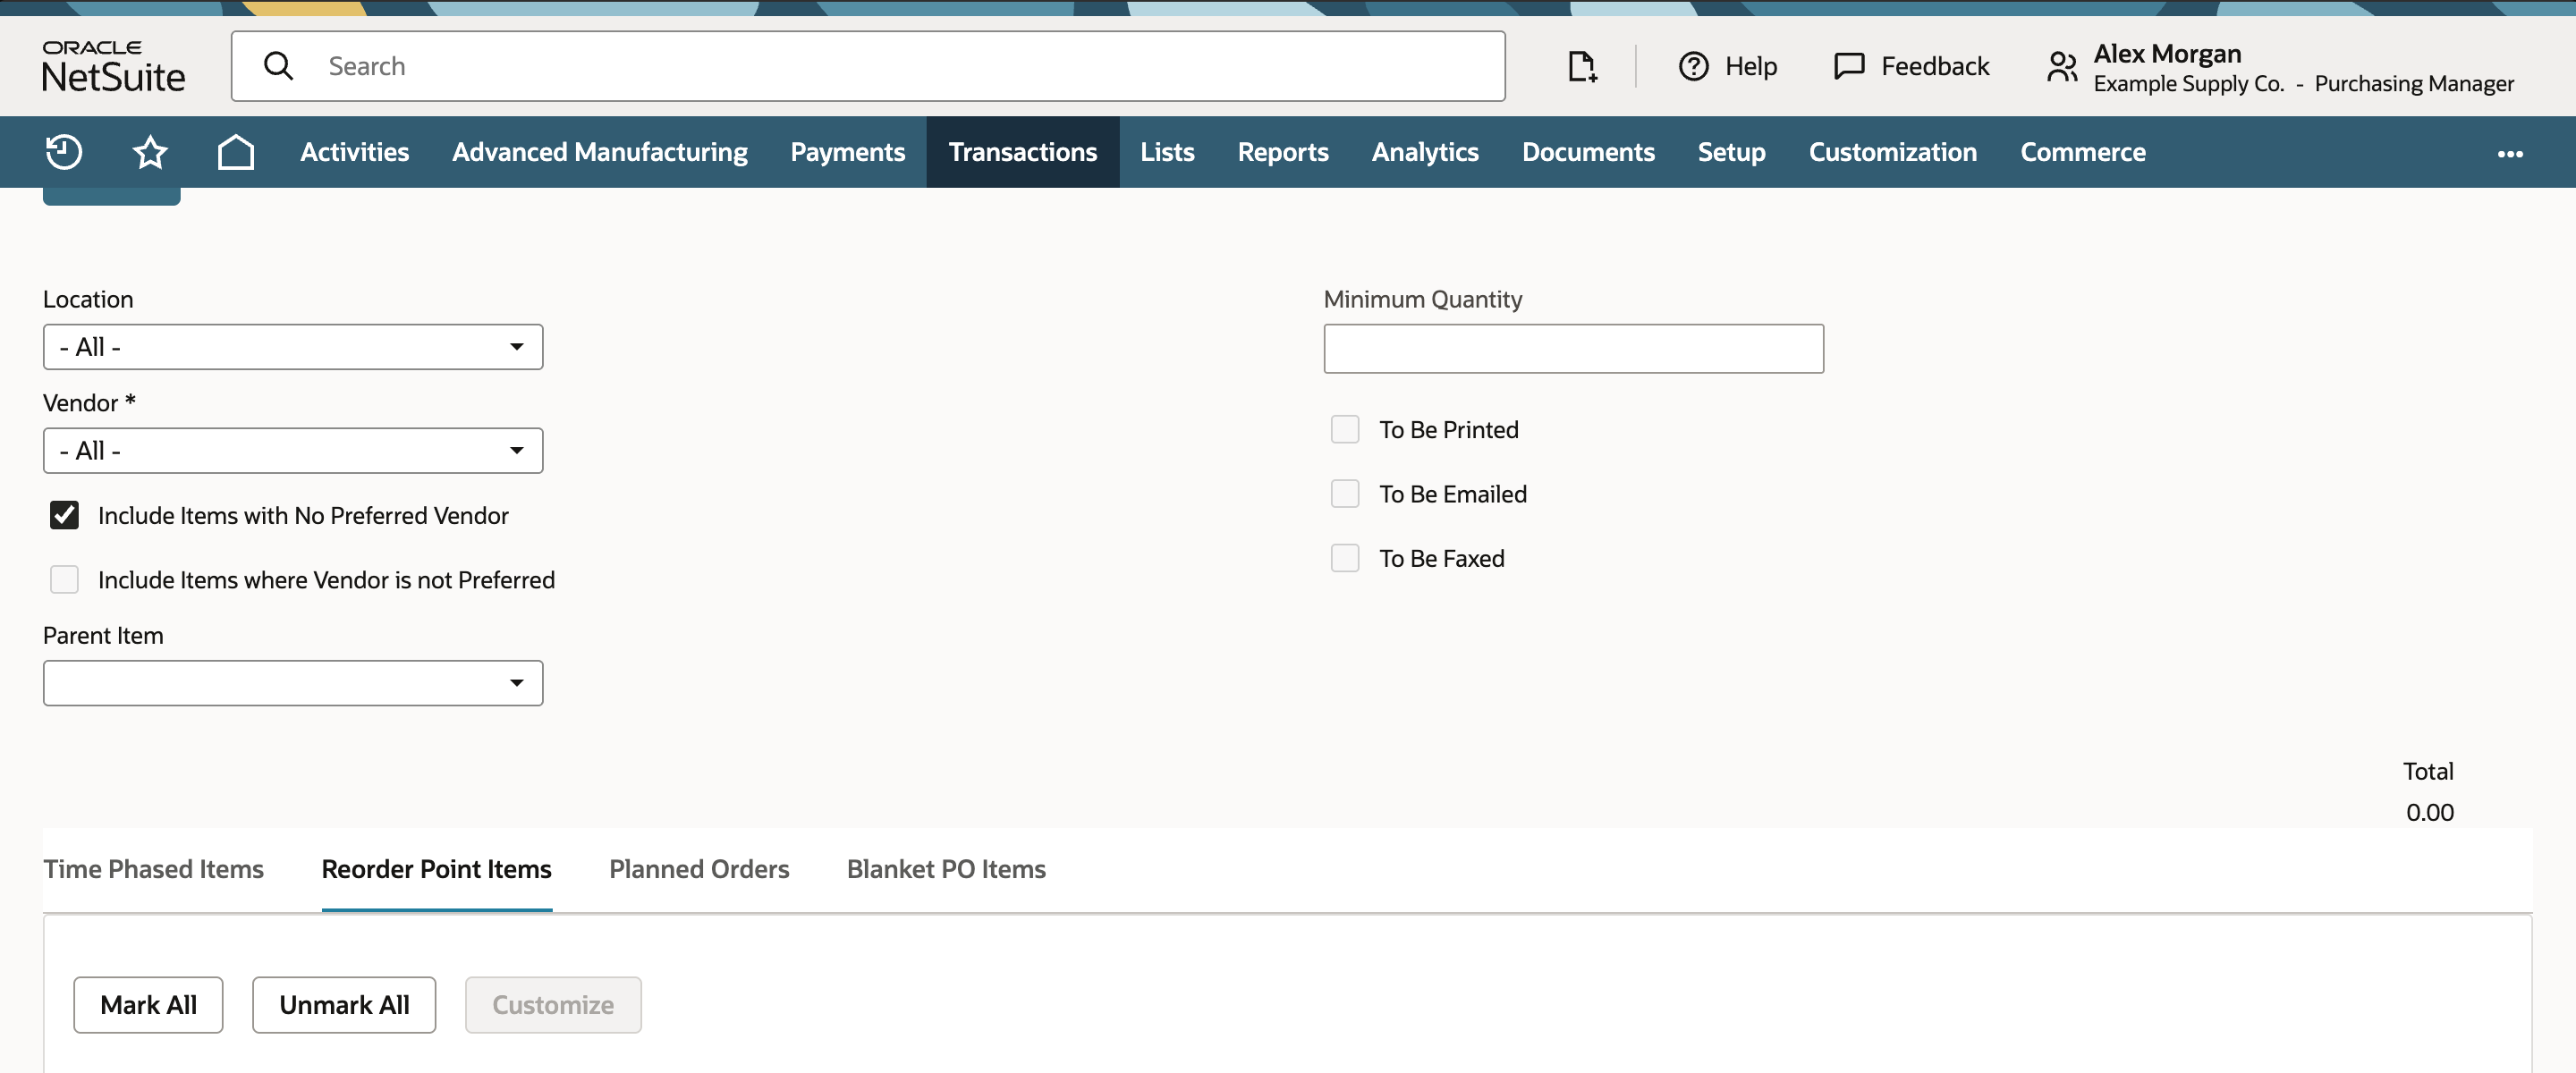Open the Customization menu

pyautogui.click(x=1893, y=152)
